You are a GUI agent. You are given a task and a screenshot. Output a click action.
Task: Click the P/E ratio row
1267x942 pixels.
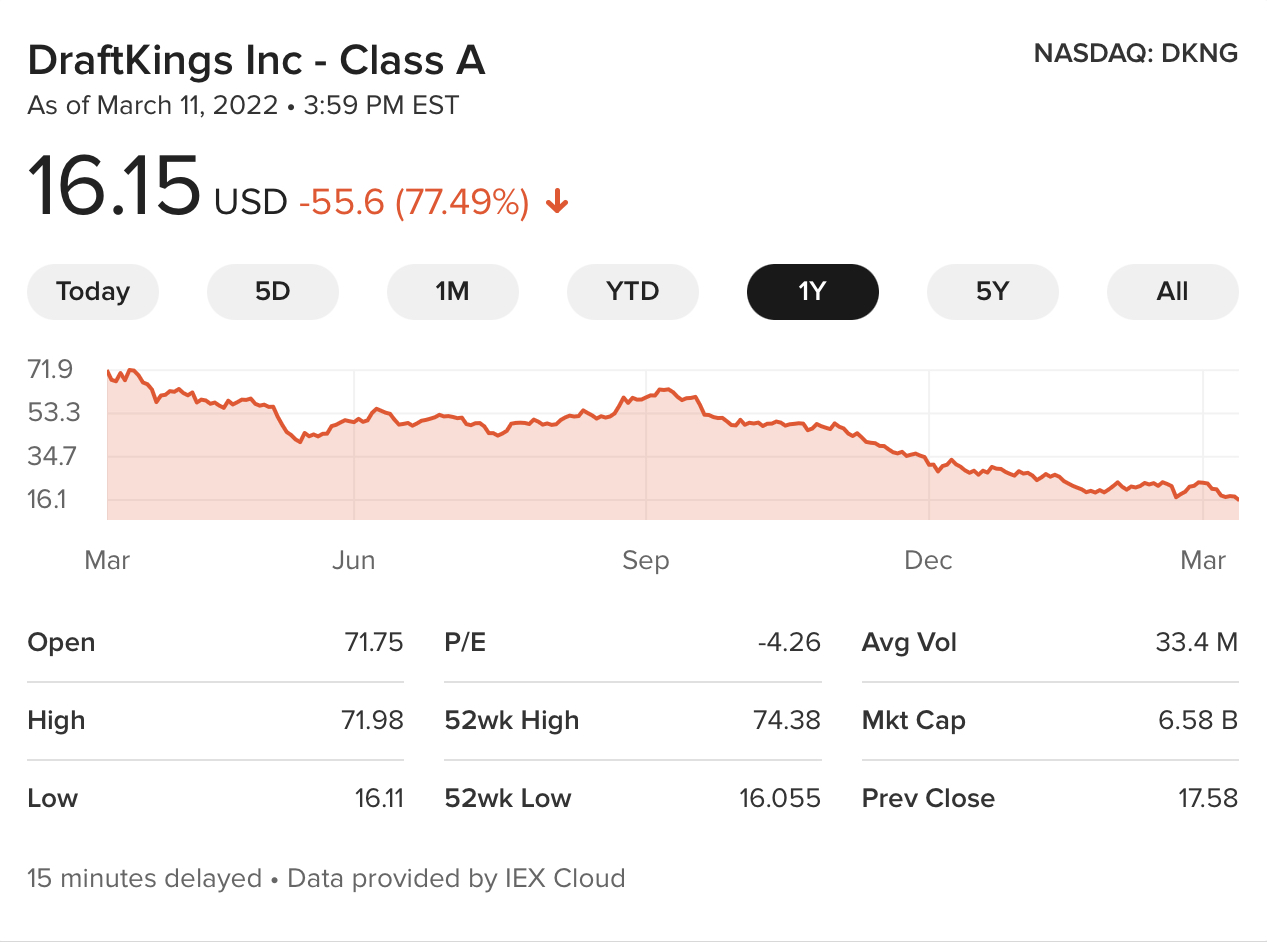632,642
